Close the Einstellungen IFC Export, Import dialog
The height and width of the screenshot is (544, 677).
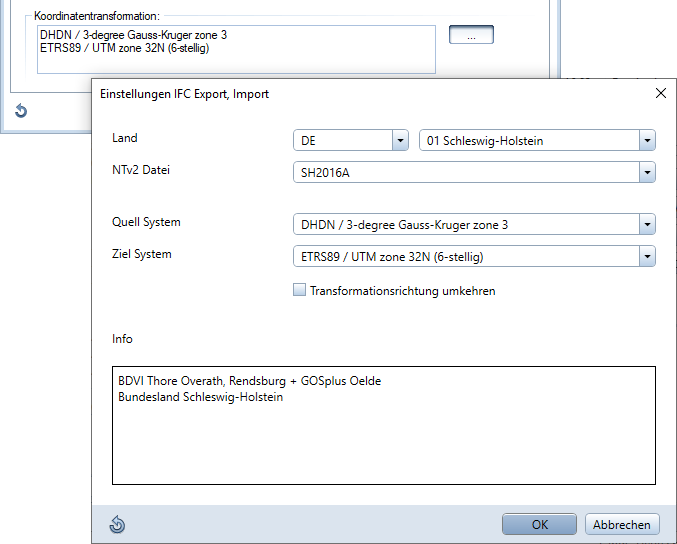coord(660,93)
